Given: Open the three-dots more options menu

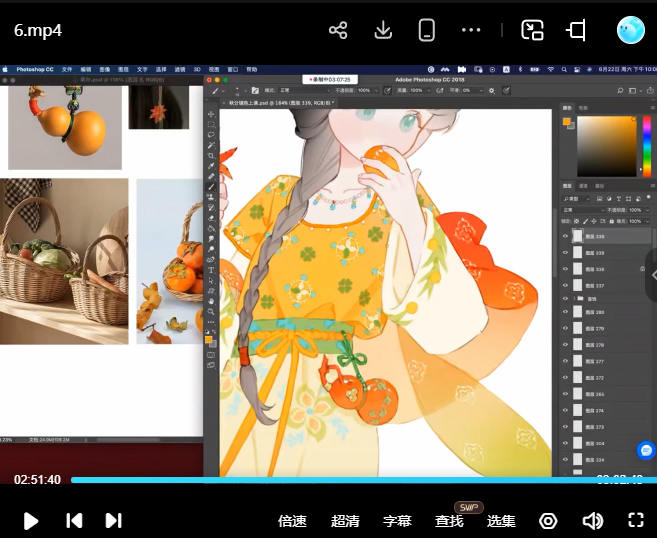Looking at the screenshot, I should (471, 30).
